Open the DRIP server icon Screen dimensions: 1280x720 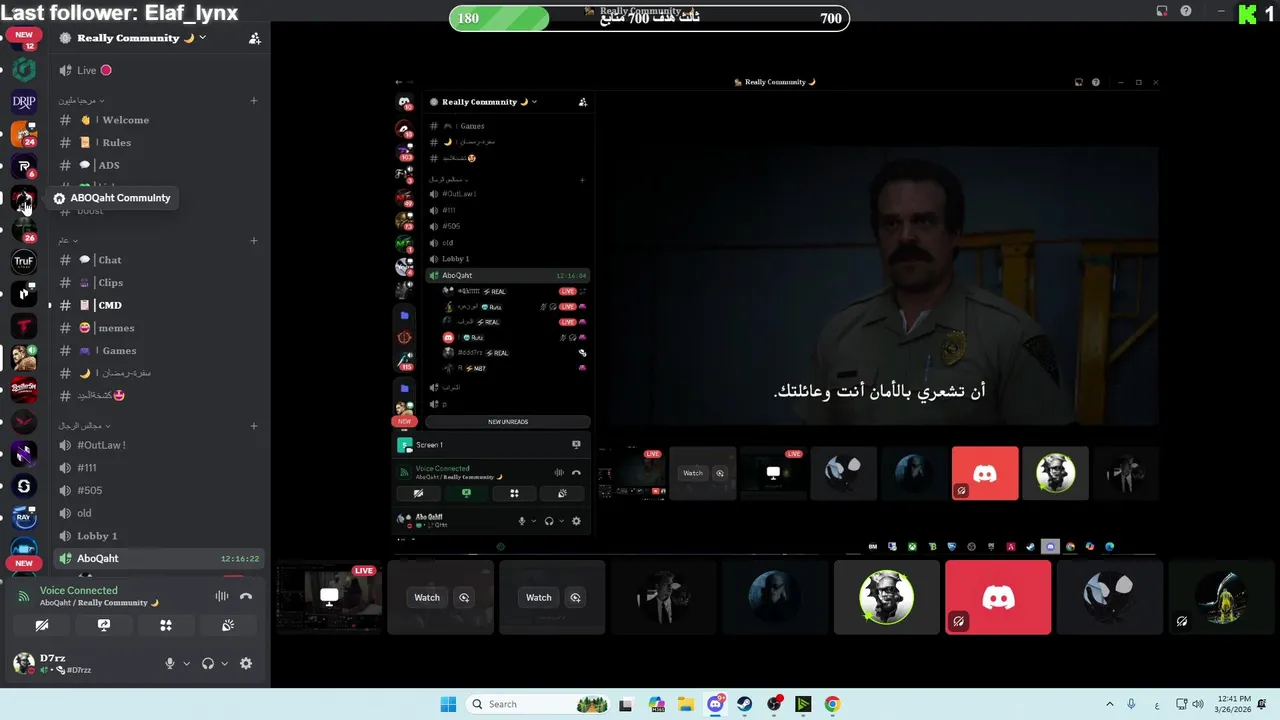tap(24, 101)
